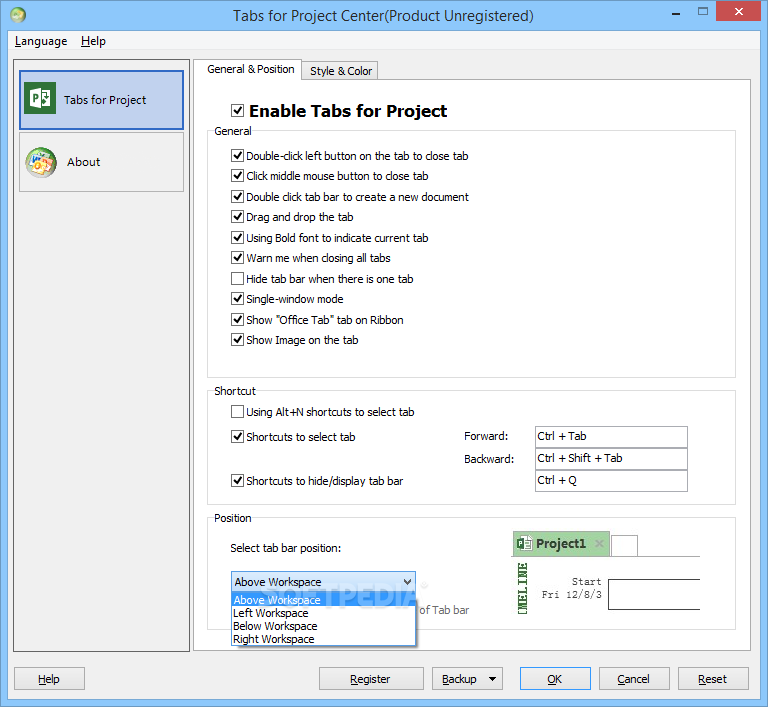Viewport: 768px width, 707px height.
Task: Uncheck Show "Office Tab" tab on Ribbon
Action: coord(238,320)
